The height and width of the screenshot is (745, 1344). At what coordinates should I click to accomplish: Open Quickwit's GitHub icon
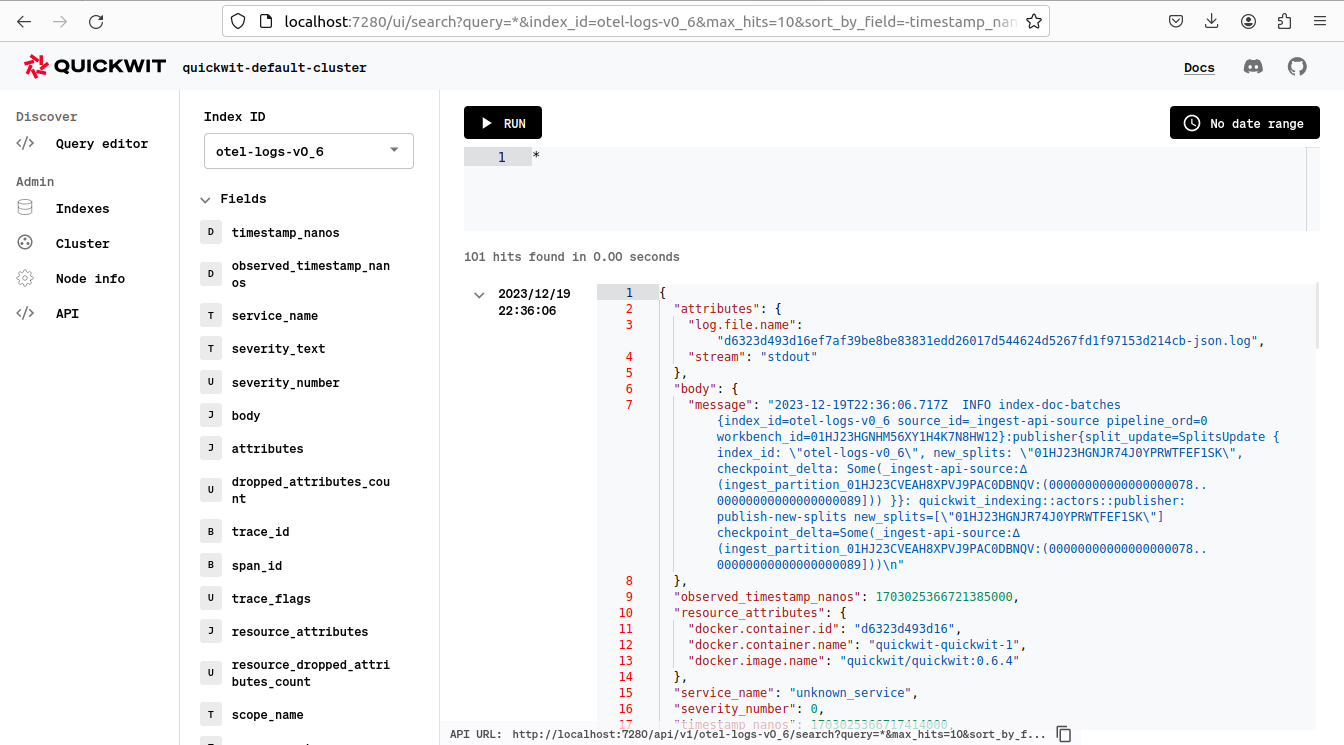(1297, 67)
